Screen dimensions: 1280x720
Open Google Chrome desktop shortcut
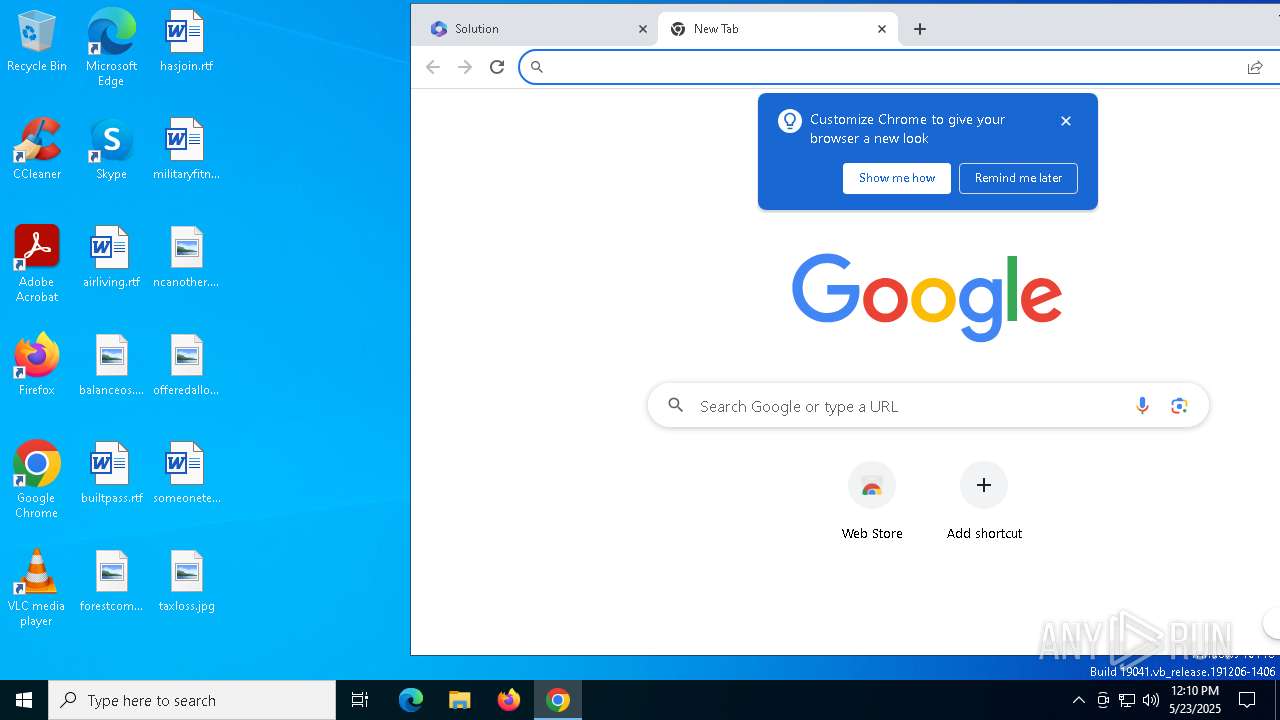[37, 480]
